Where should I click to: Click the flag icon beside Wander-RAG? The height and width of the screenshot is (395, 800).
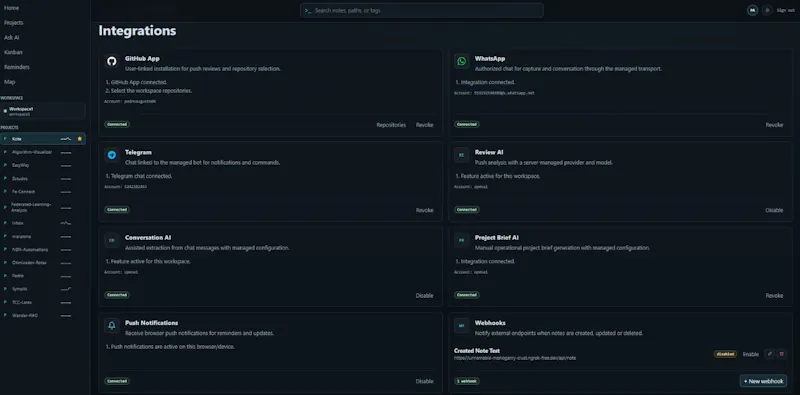(x=6, y=315)
